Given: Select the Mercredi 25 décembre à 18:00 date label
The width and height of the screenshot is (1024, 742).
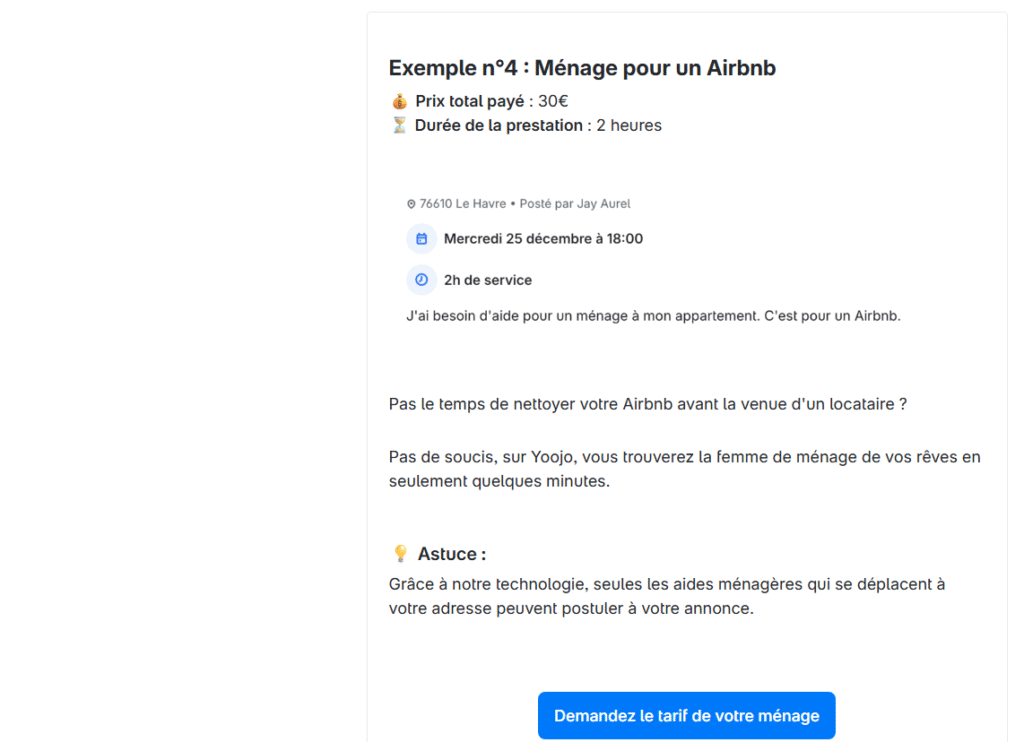Looking at the screenshot, I should (x=543, y=238).
